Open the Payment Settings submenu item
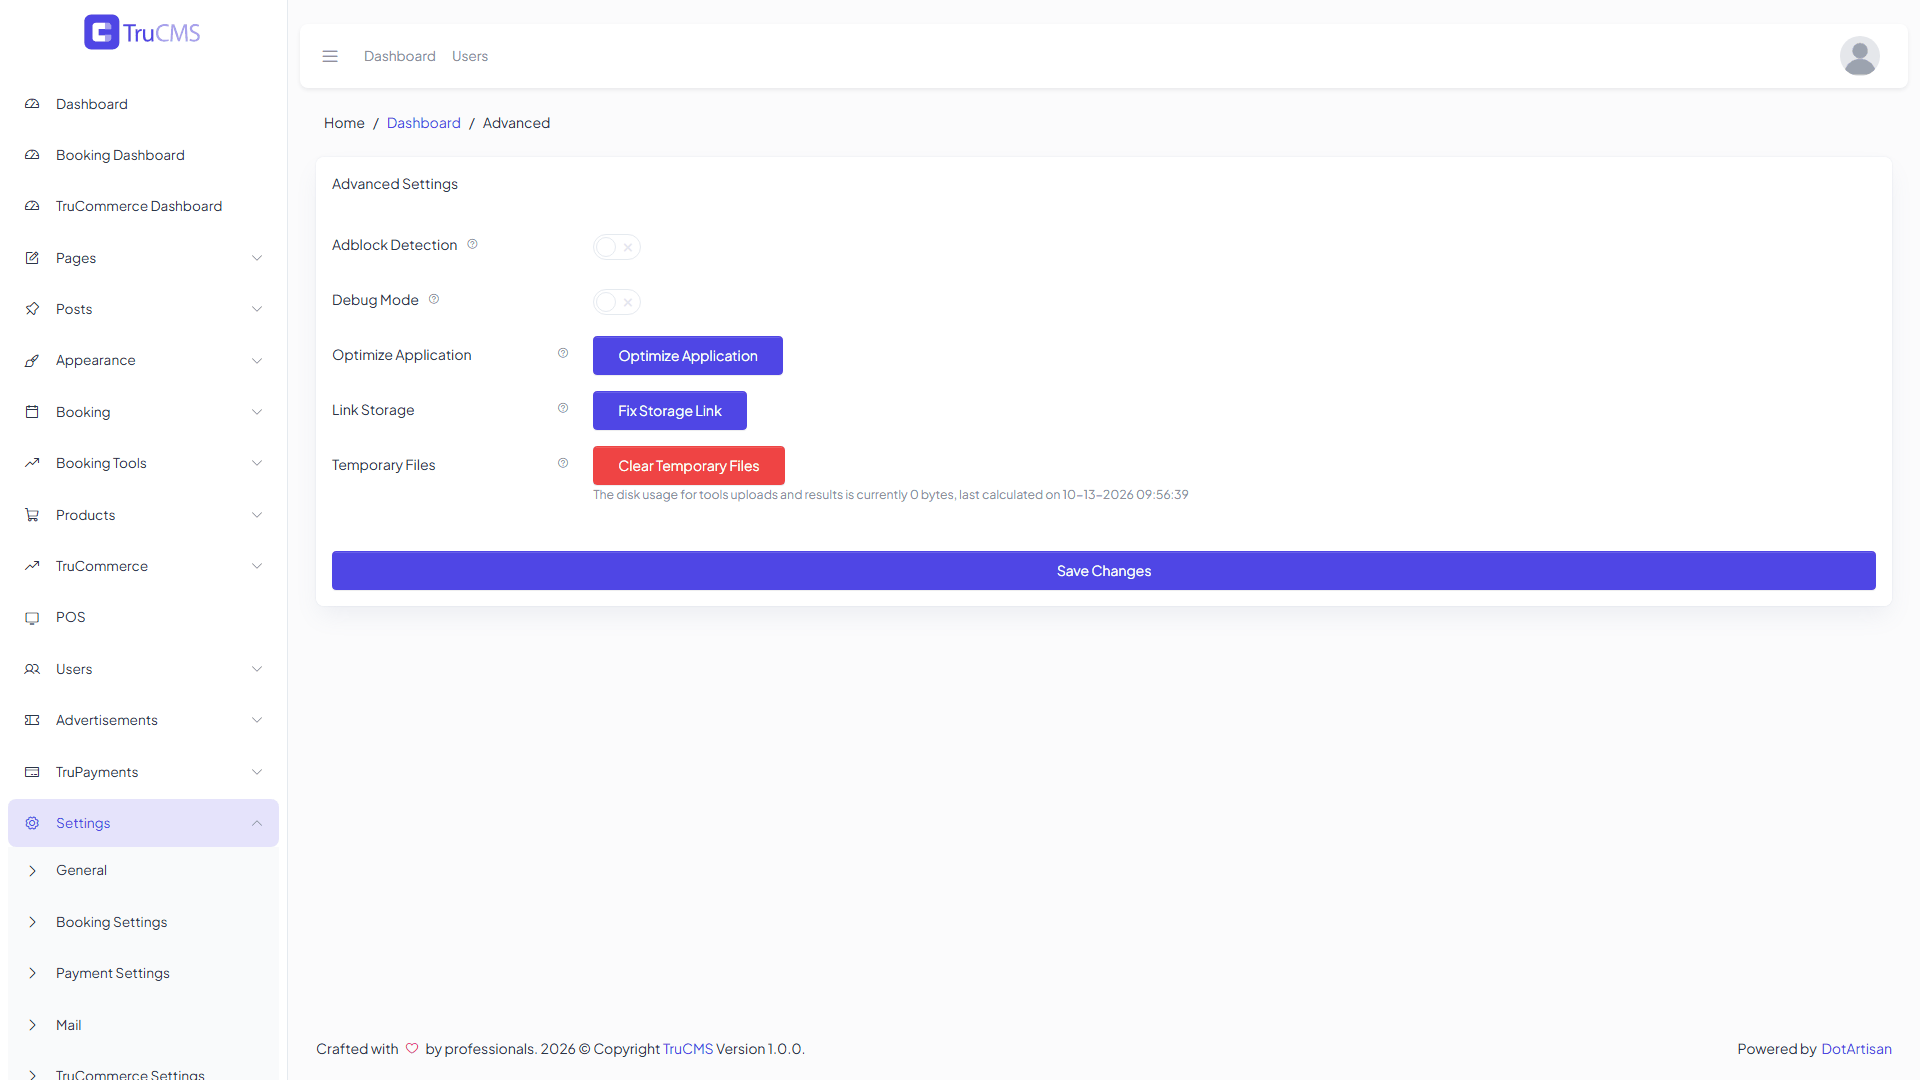This screenshot has height=1080, width=1920. click(x=143, y=973)
